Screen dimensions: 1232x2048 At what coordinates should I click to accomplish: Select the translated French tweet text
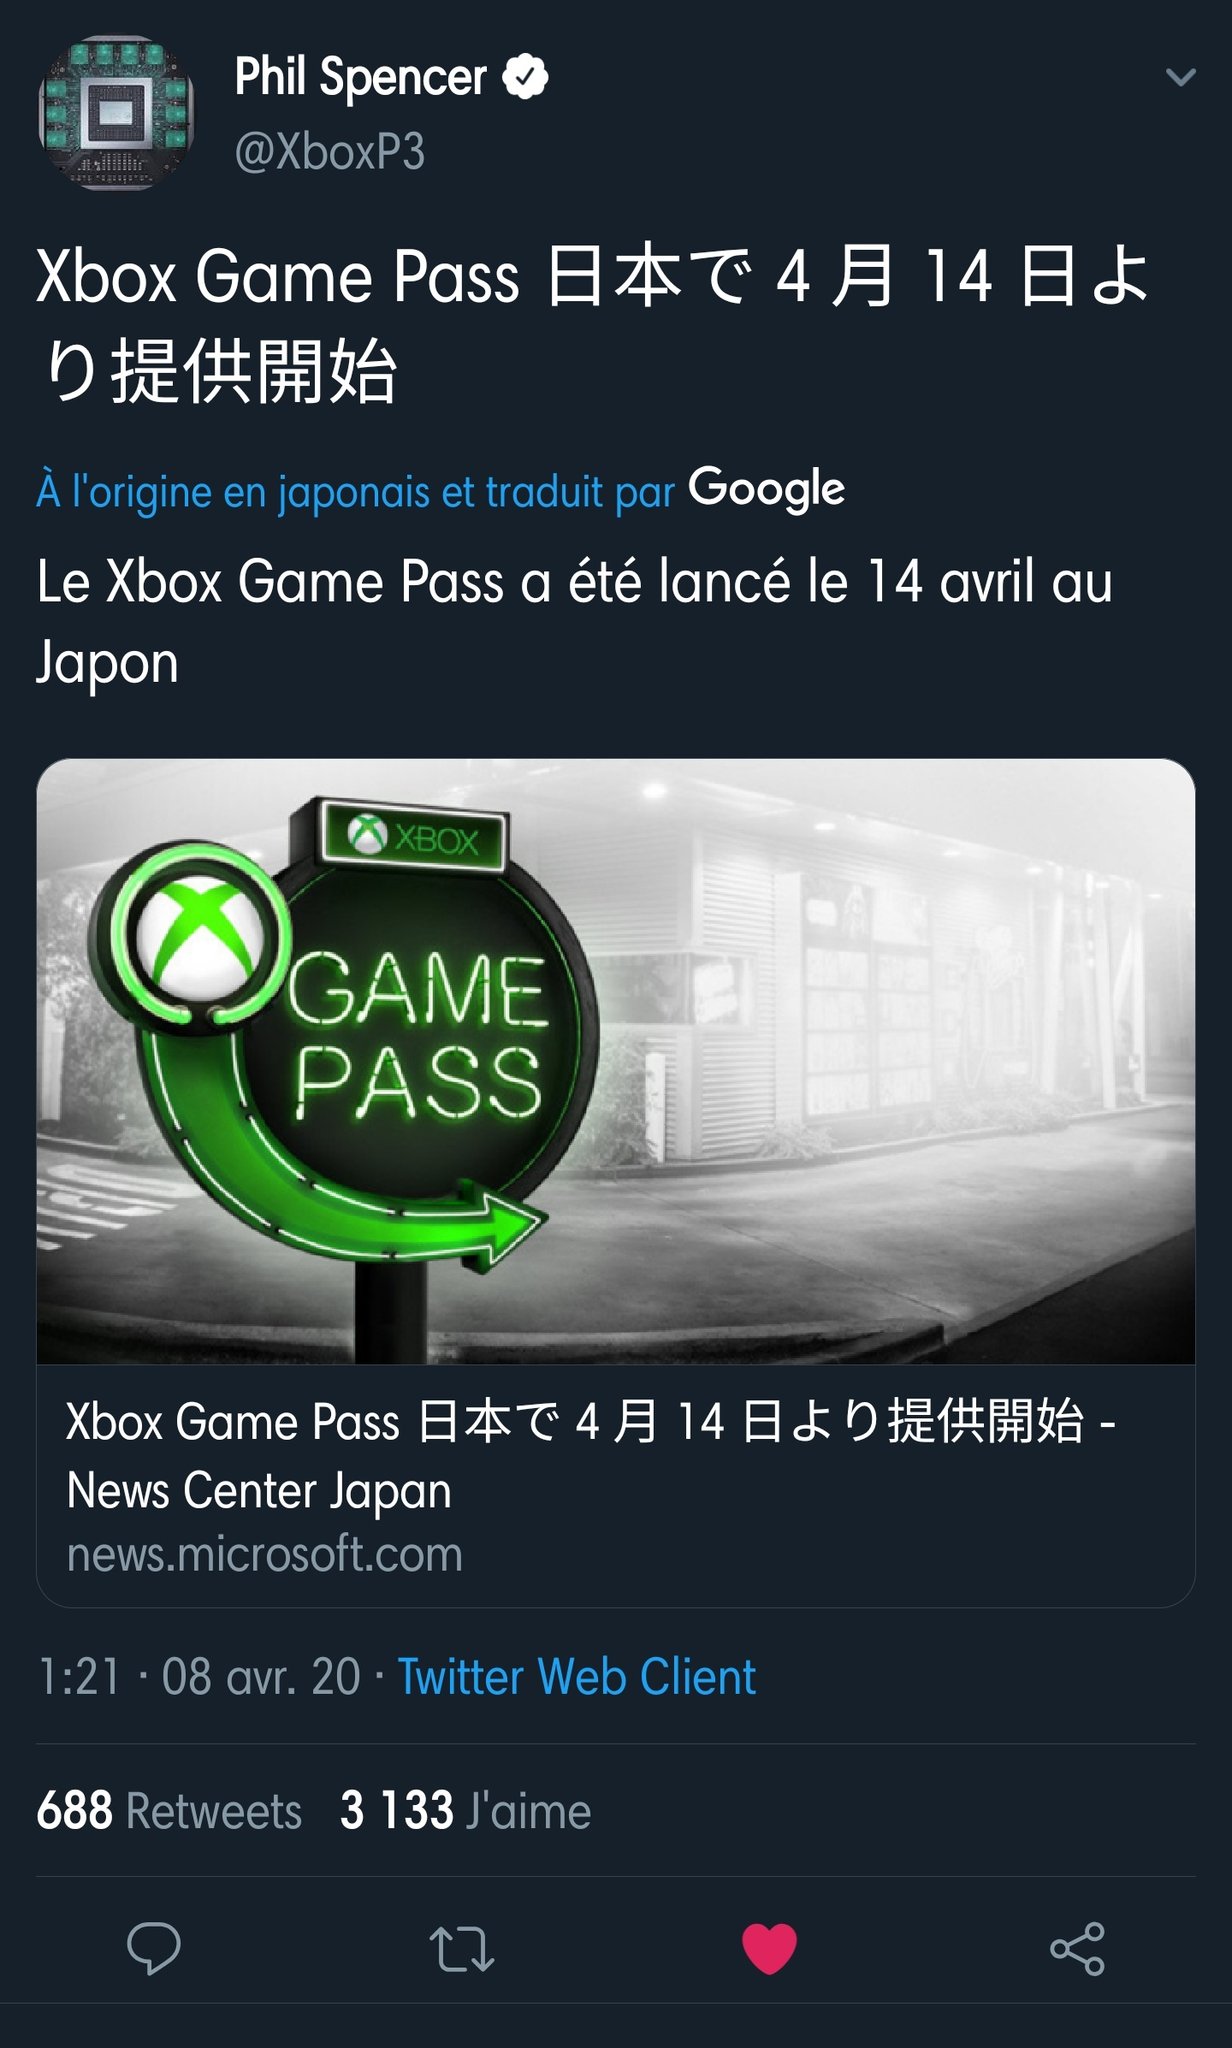click(x=574, y=621)
